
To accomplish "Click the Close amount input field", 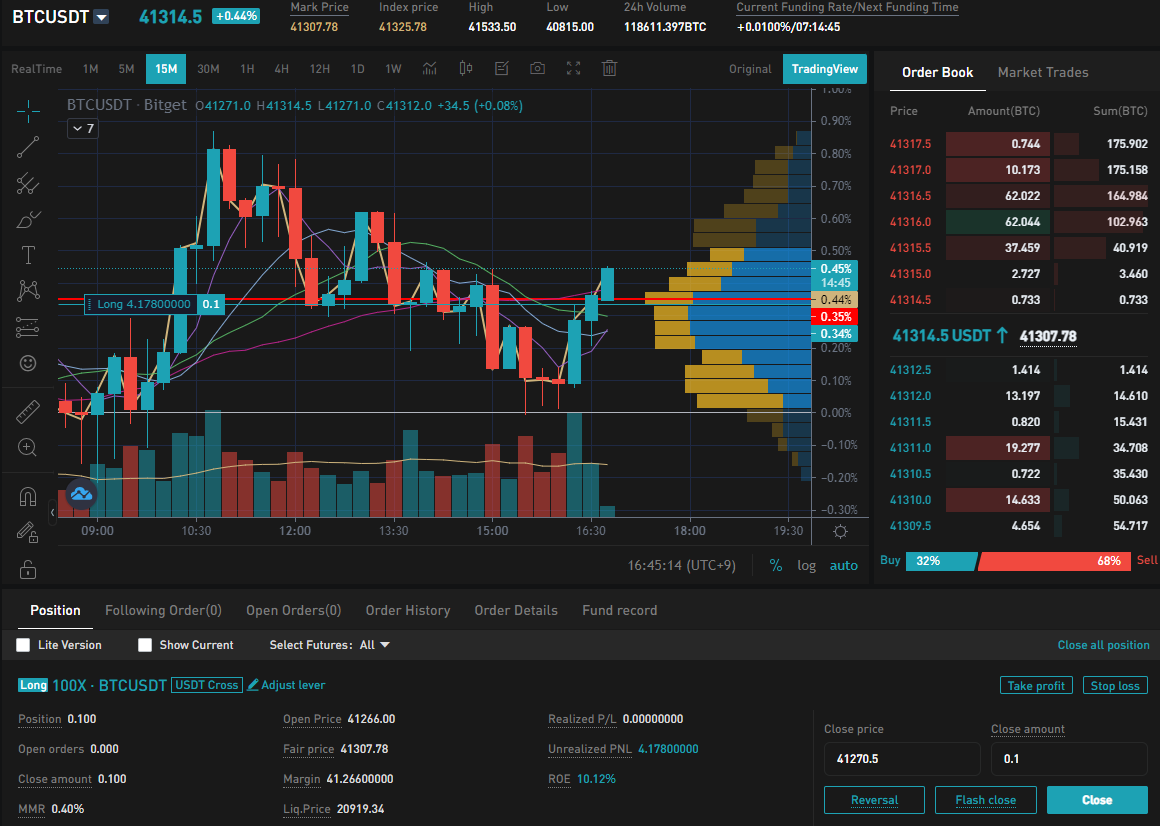I will point(1069,759).
